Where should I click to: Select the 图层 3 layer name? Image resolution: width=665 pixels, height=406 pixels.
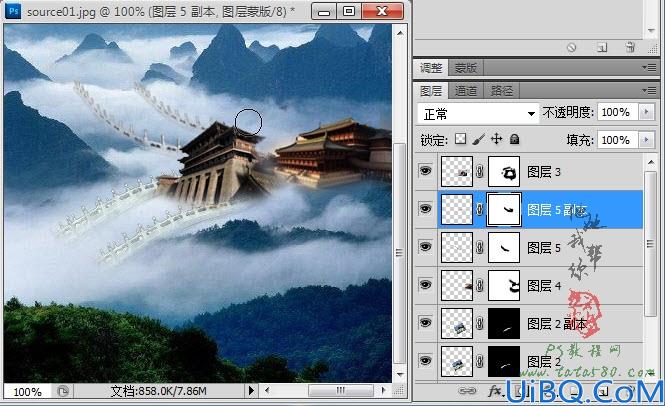[x=544, y=172]
